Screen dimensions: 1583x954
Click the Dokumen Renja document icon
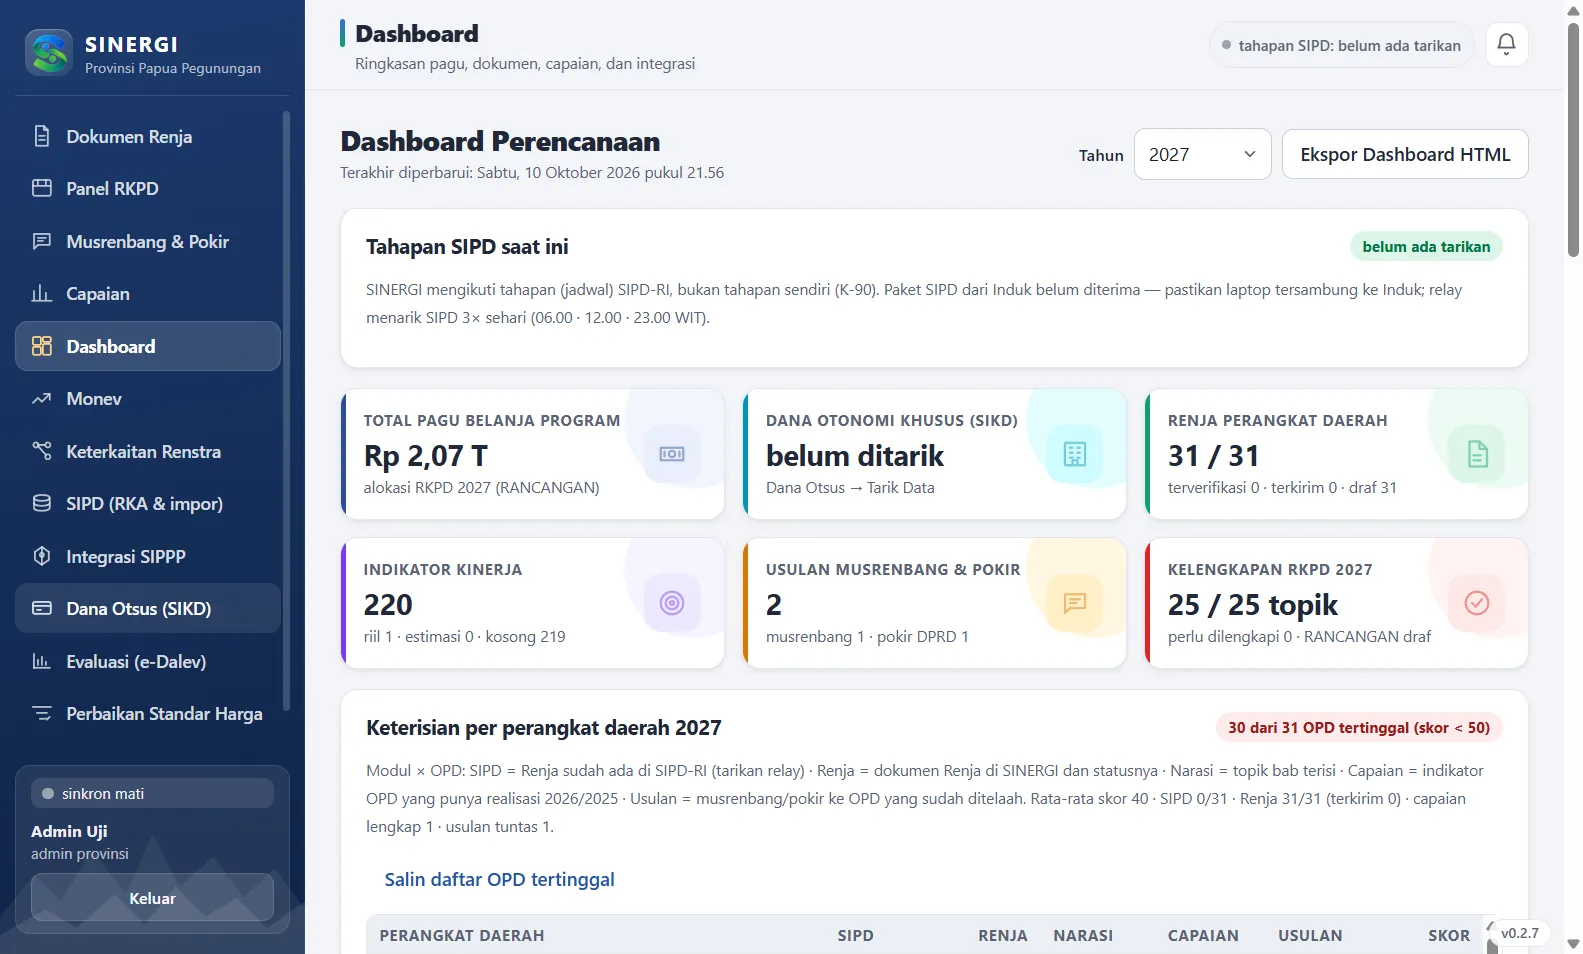tap(42, 136)
